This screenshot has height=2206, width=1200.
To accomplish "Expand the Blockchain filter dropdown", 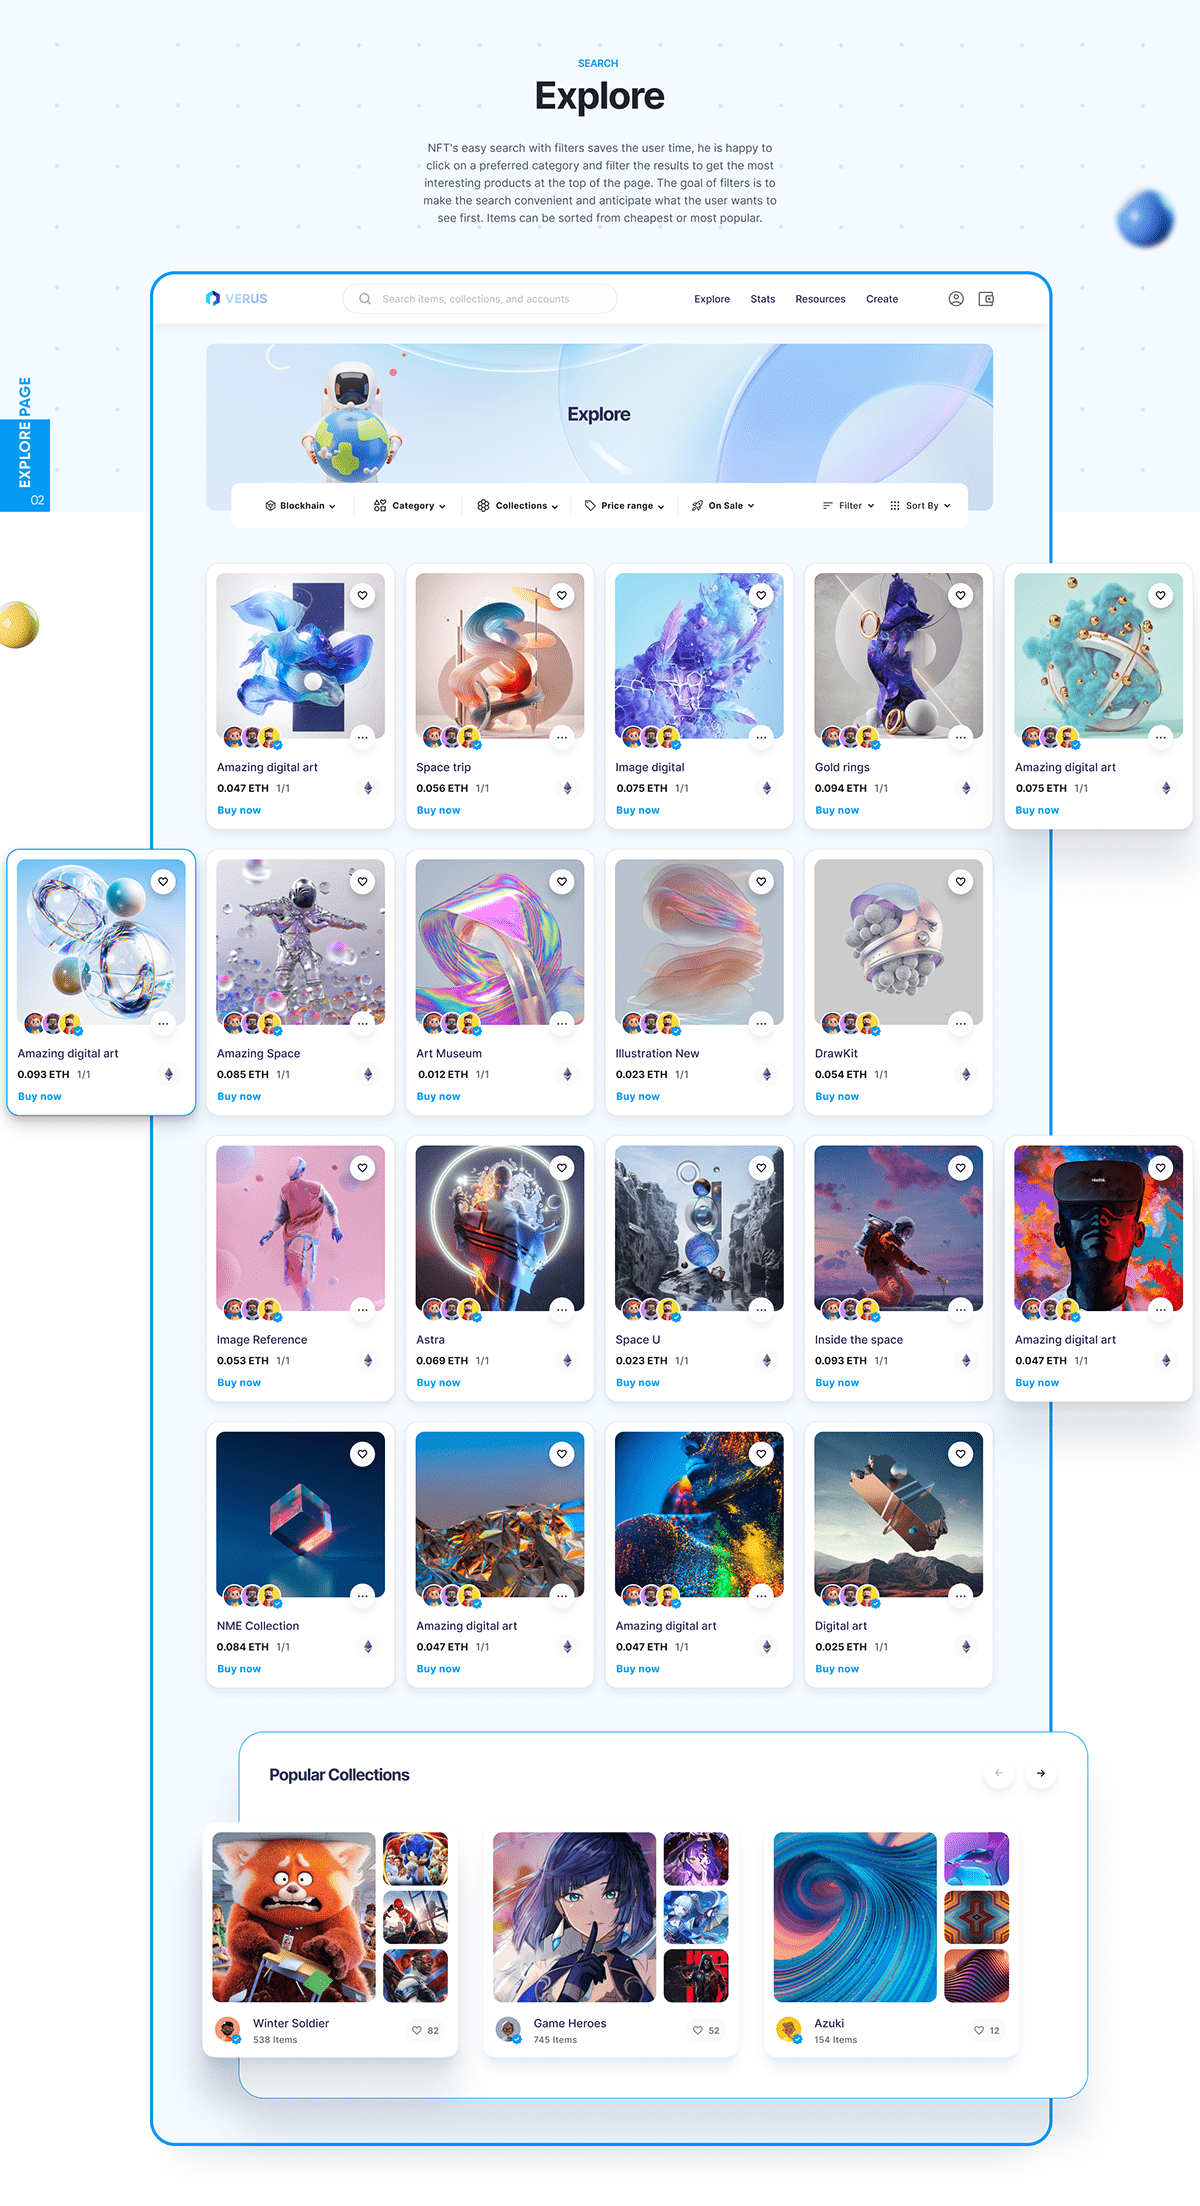I will (300, 506).
